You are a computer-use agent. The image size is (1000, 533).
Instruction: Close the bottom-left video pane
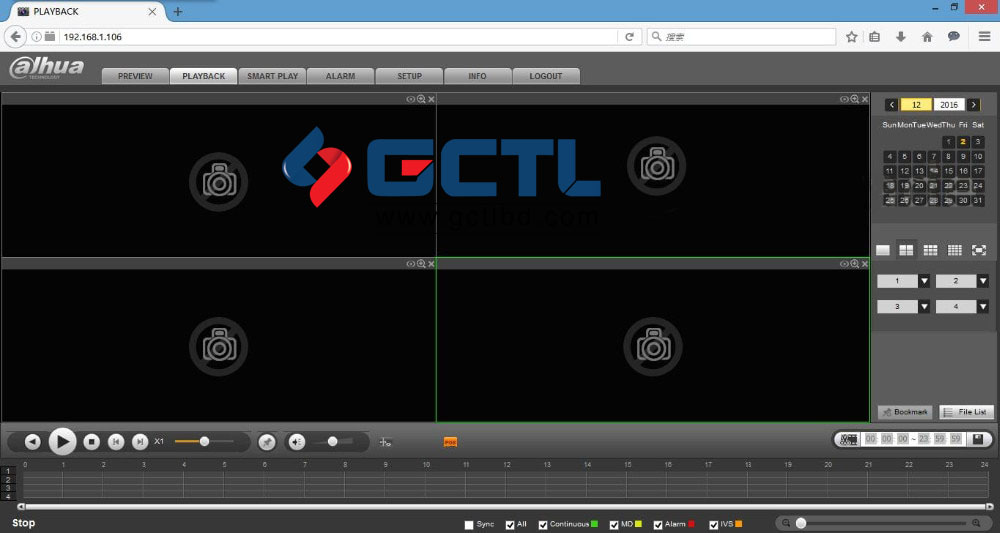431,264
